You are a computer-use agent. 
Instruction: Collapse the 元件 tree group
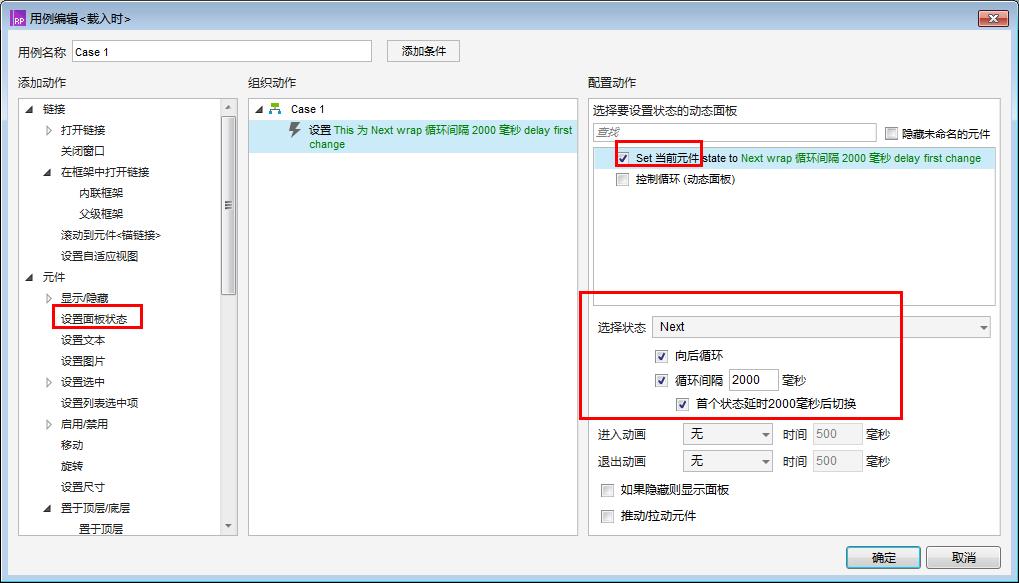coord(29,277)
